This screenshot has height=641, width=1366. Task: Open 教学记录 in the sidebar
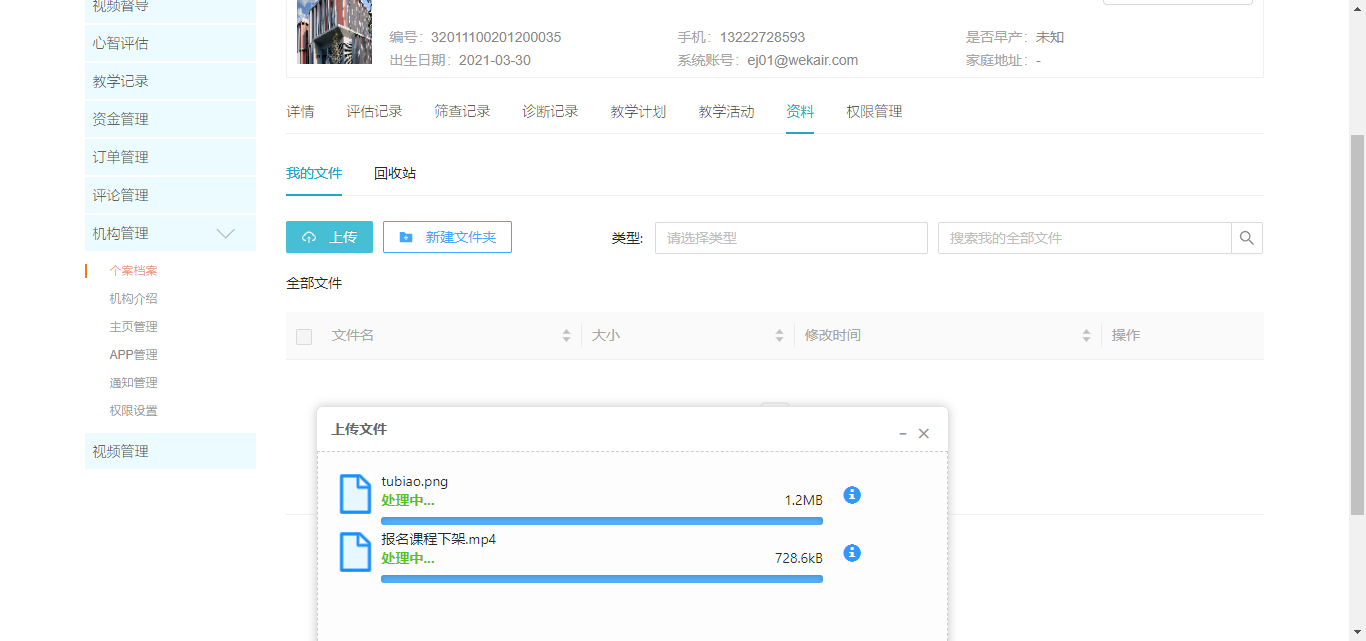pyautogui.click(x=170, y=81)
